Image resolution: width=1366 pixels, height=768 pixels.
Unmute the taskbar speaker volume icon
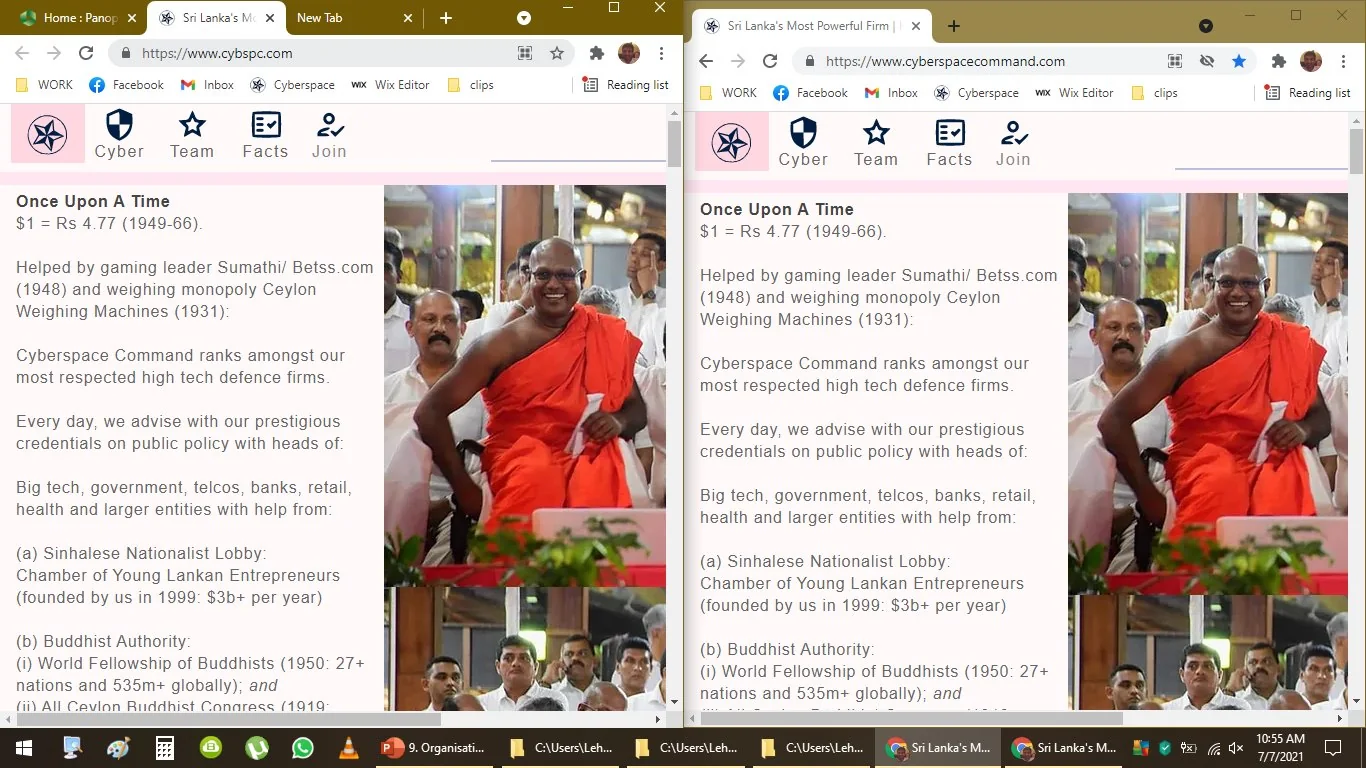tap(1236, 748)
